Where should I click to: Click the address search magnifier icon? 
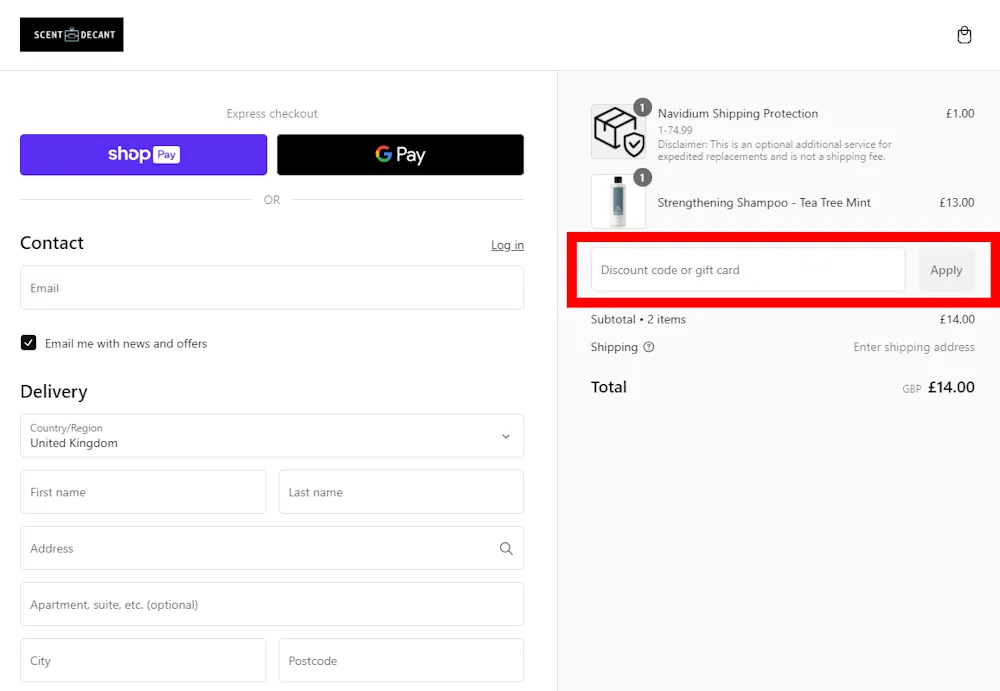506,548
